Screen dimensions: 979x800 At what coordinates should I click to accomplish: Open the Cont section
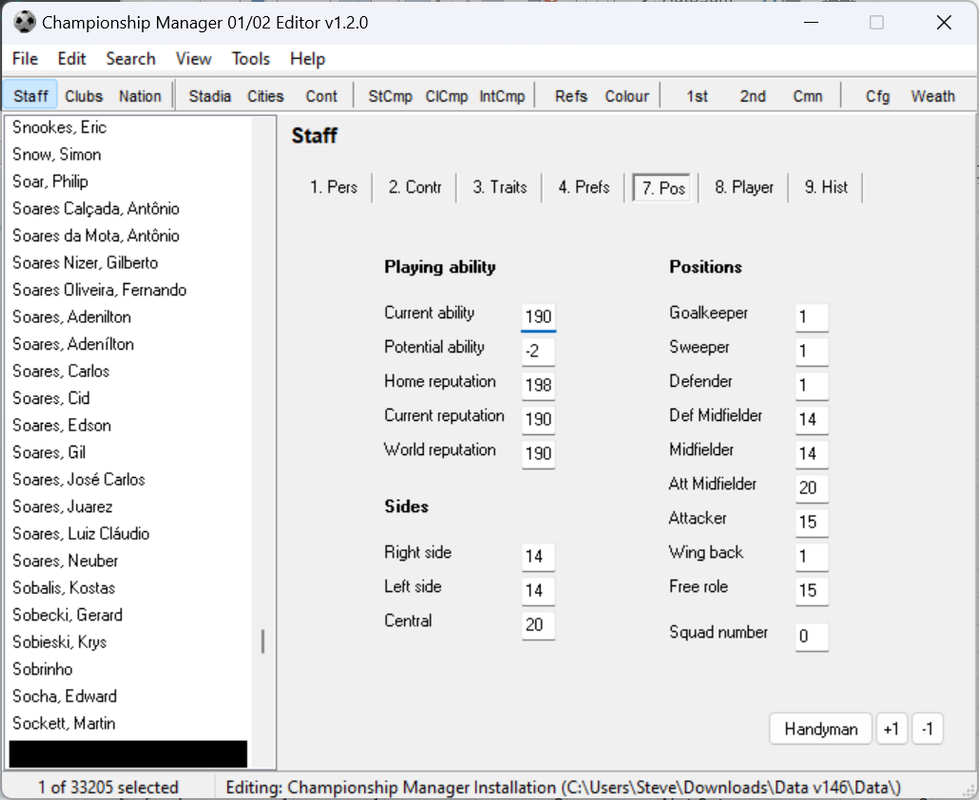321,96
